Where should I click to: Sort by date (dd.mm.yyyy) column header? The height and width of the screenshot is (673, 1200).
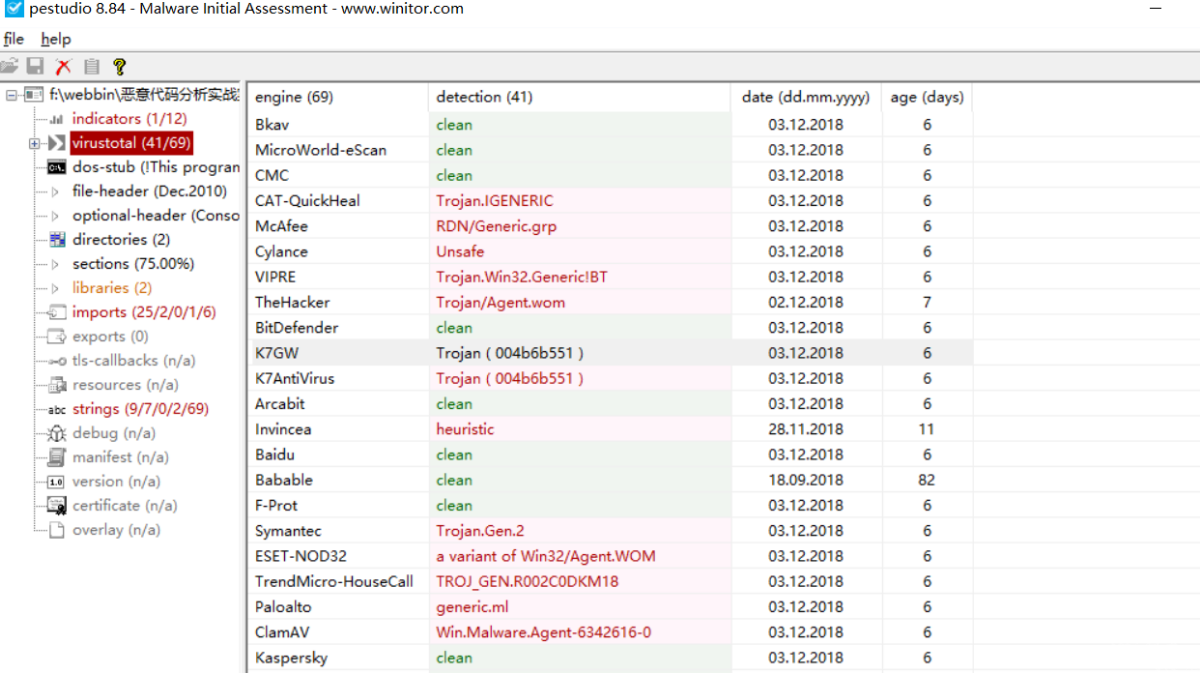point(806,97)
